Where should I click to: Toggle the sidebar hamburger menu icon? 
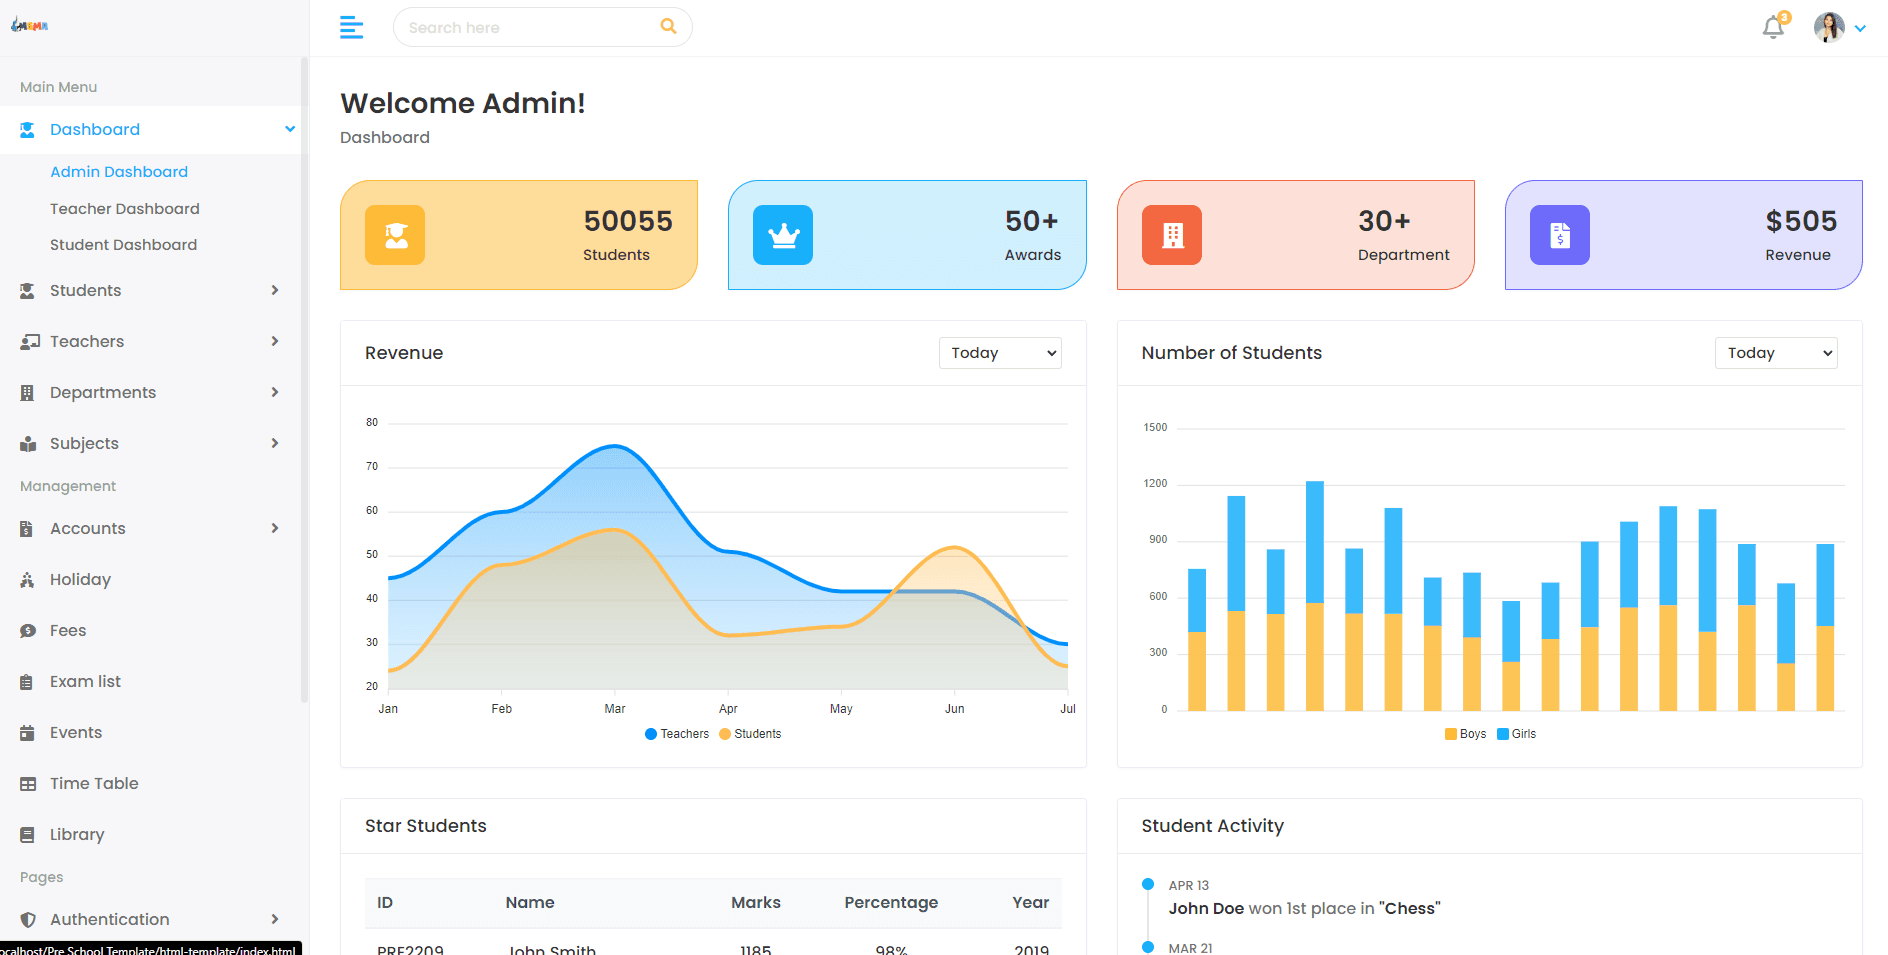pos(351,27)
